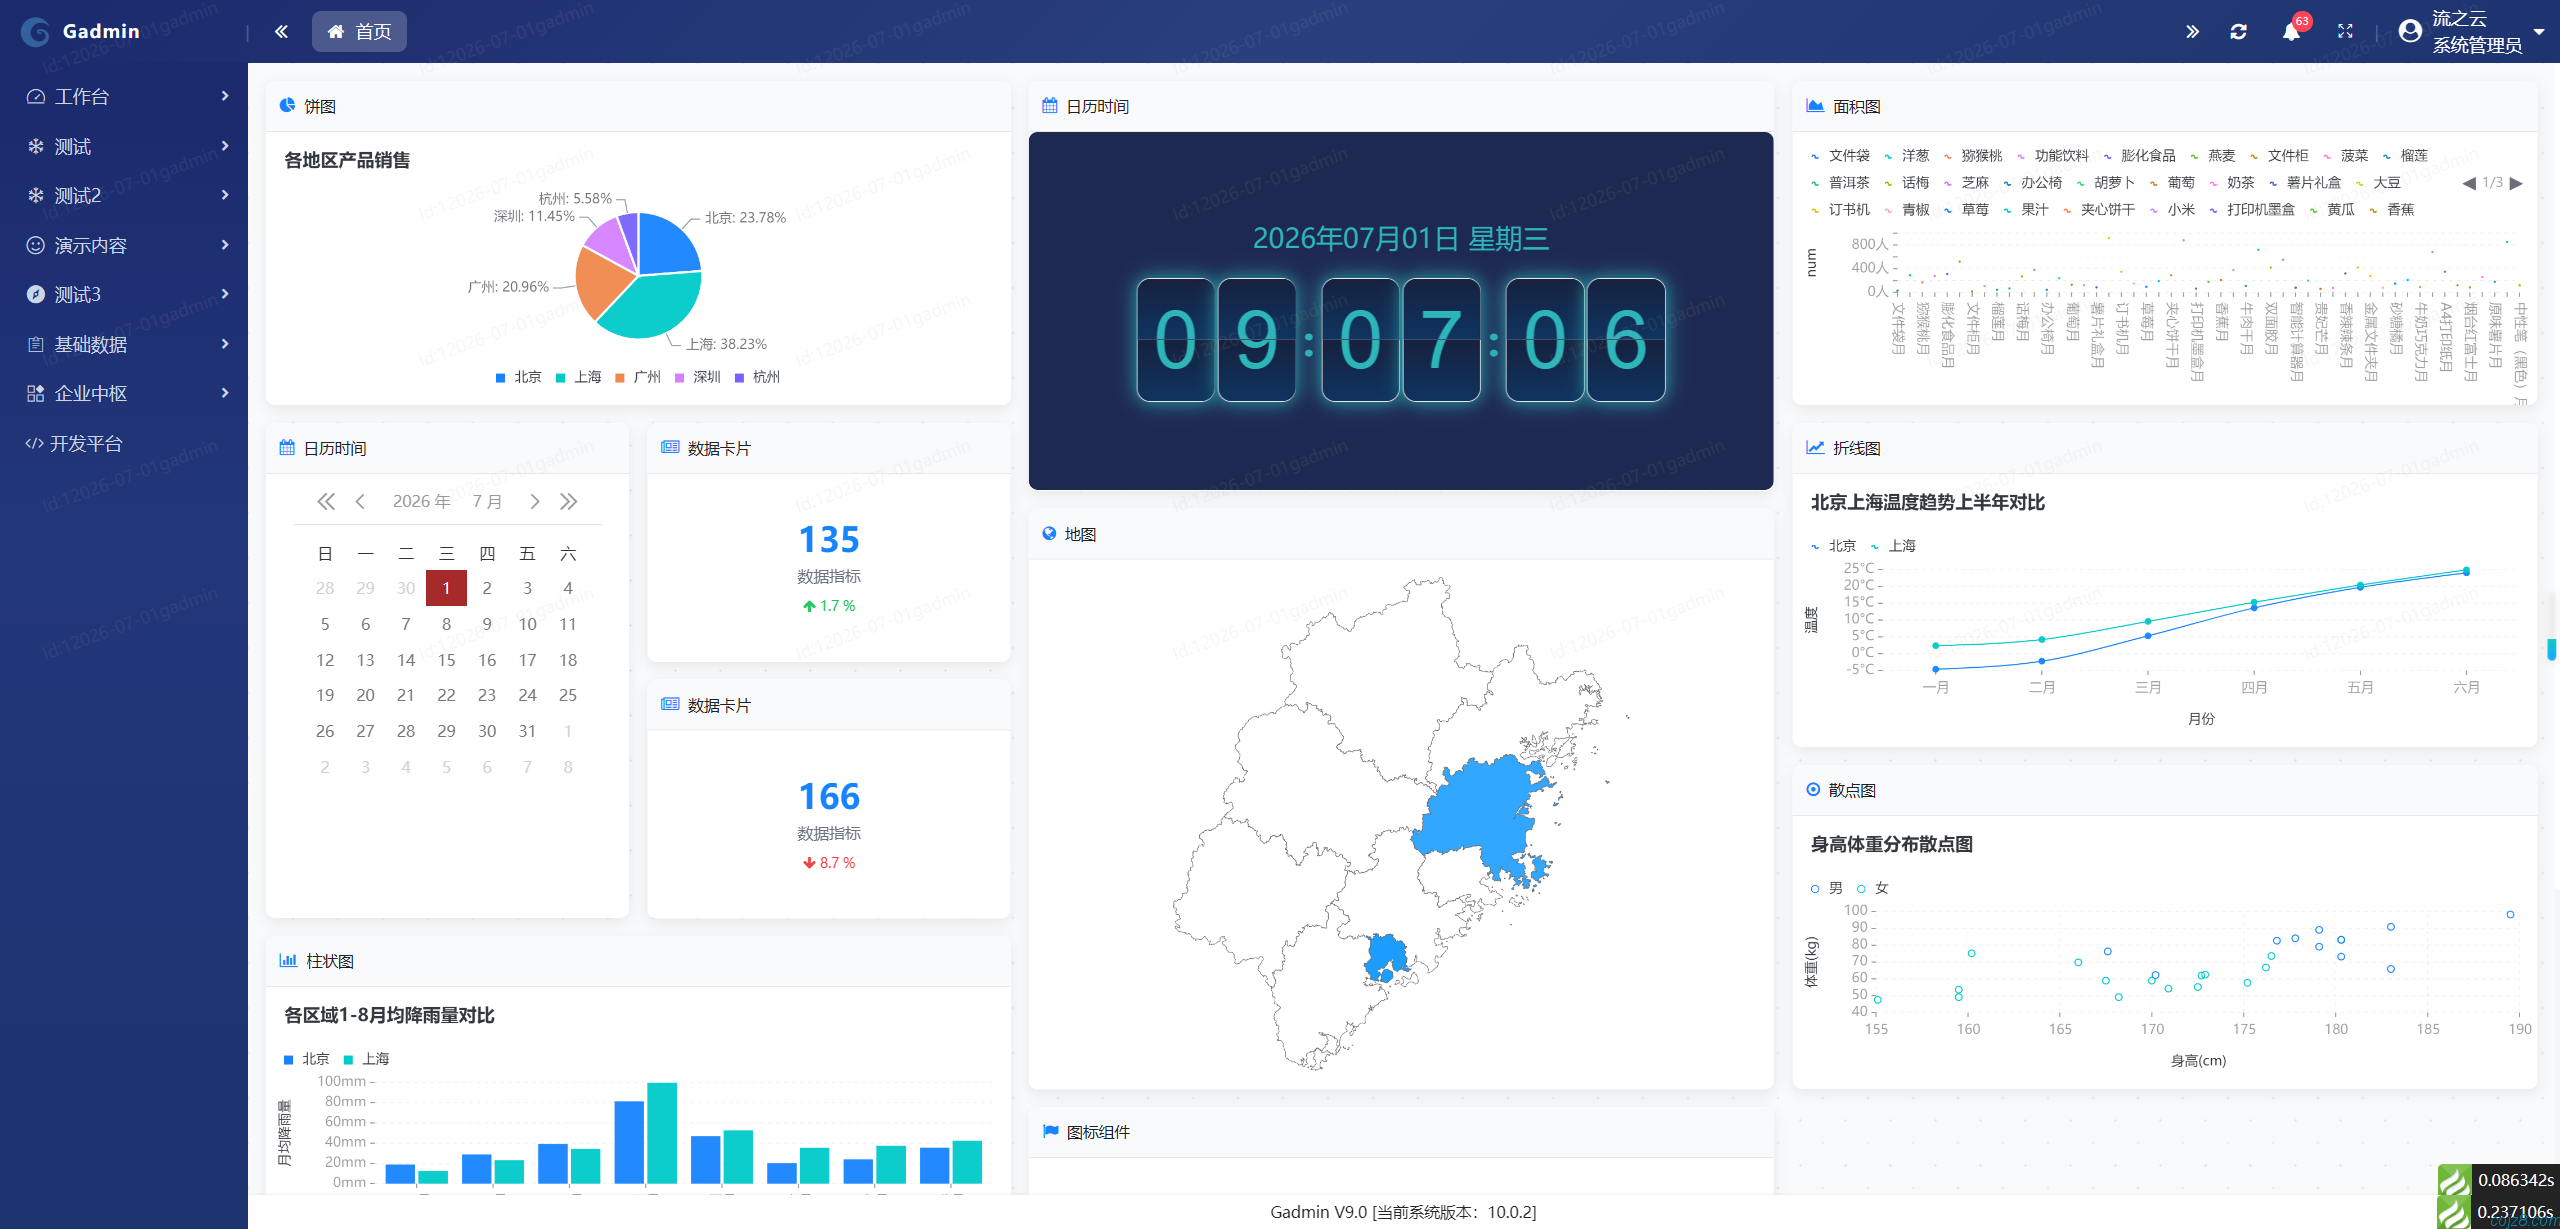Select July 1 in the calendar
Screen dimensions: 2560x1229
pos(446,588)
